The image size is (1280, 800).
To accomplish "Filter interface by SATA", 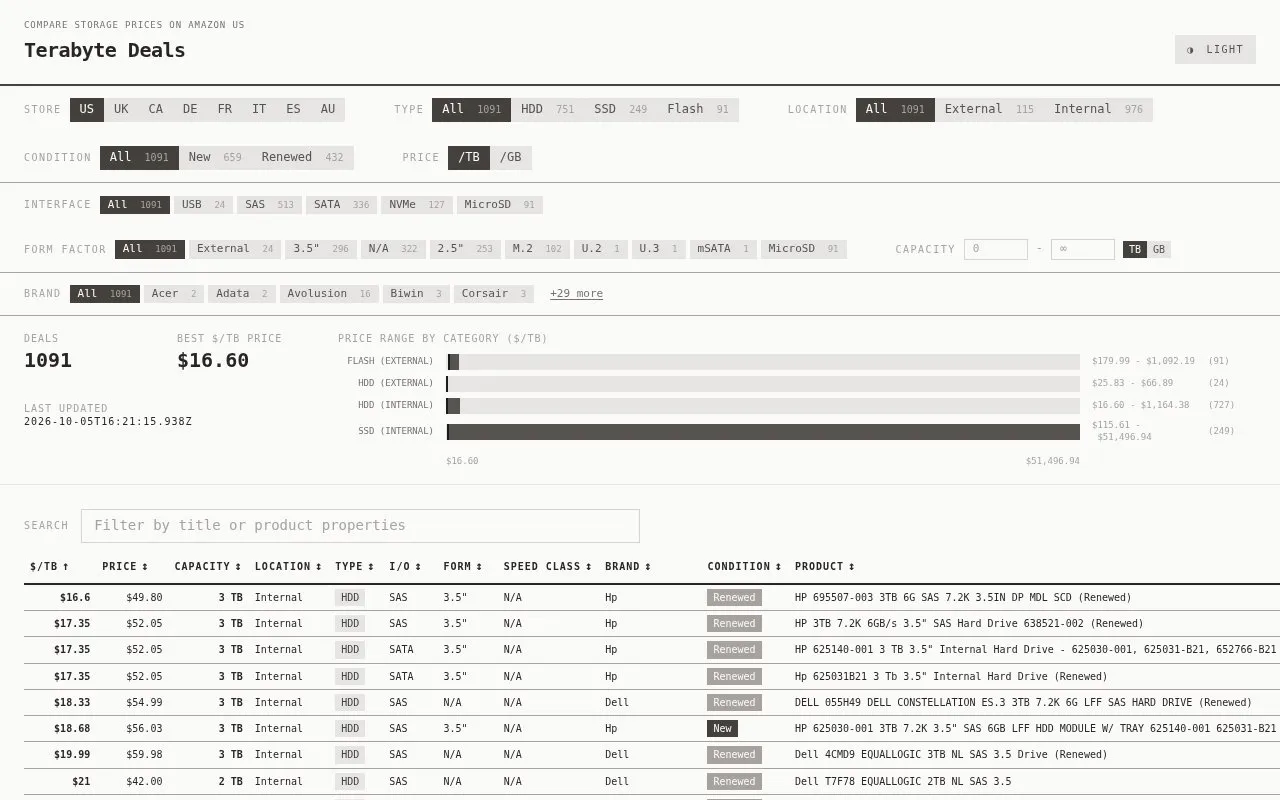I will 341,205.
